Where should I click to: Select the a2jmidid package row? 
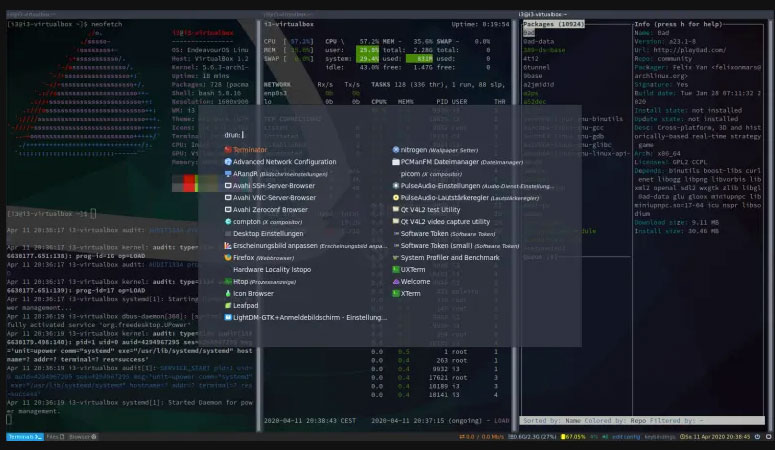click(x=538, y=85)
